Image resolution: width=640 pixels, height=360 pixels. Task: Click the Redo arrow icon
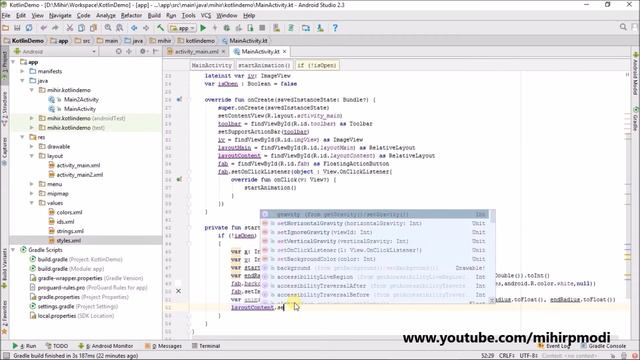[55, 28]
